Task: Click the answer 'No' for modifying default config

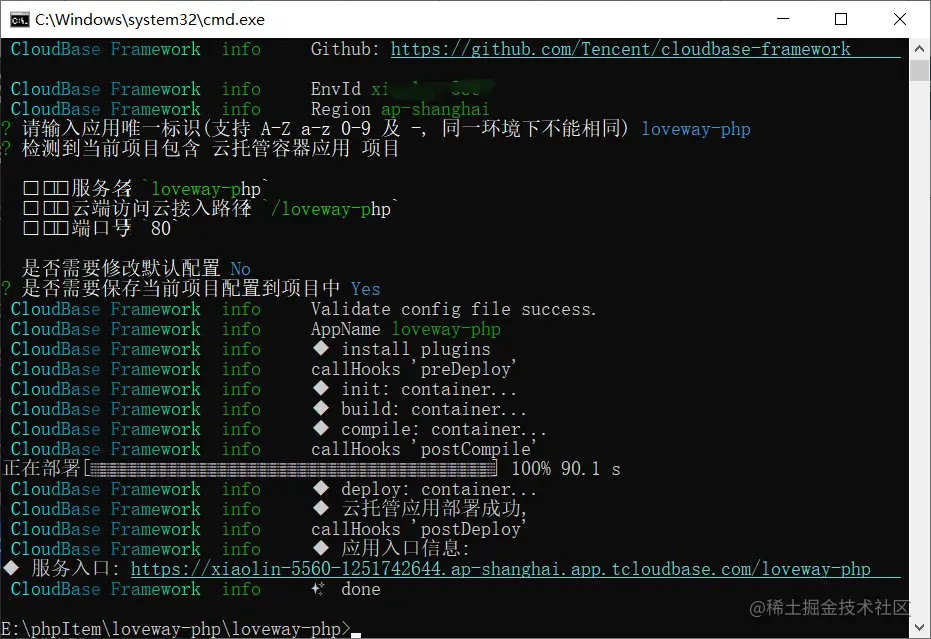Action: (x=240, y=269)
